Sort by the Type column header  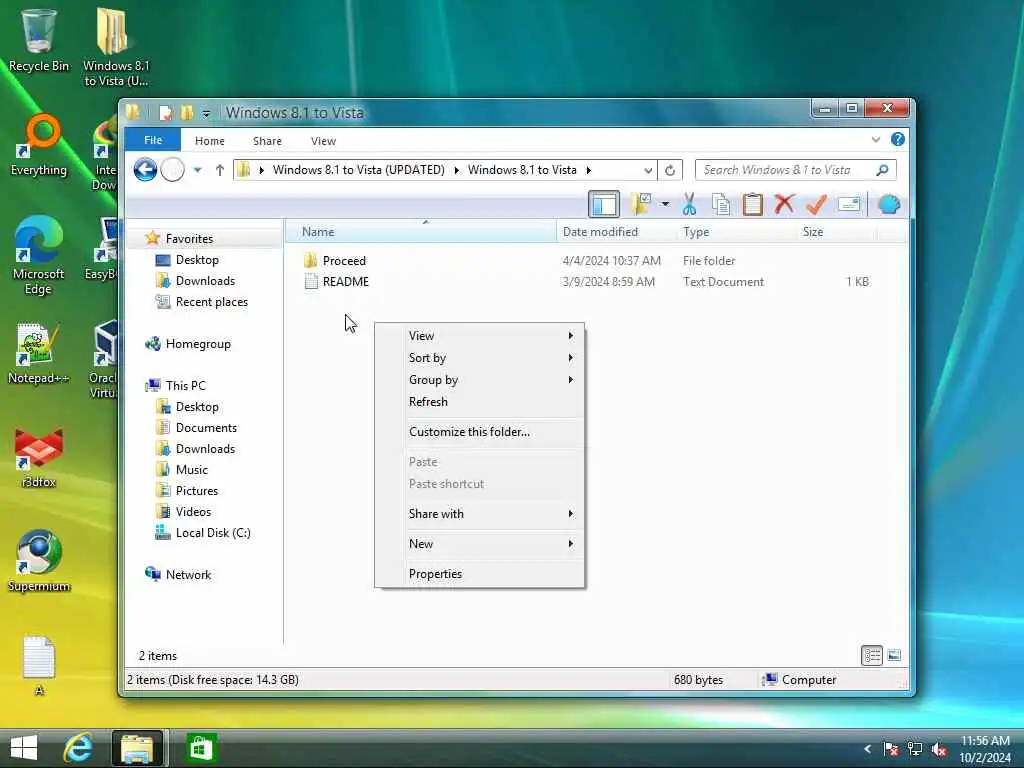point(737,232)
